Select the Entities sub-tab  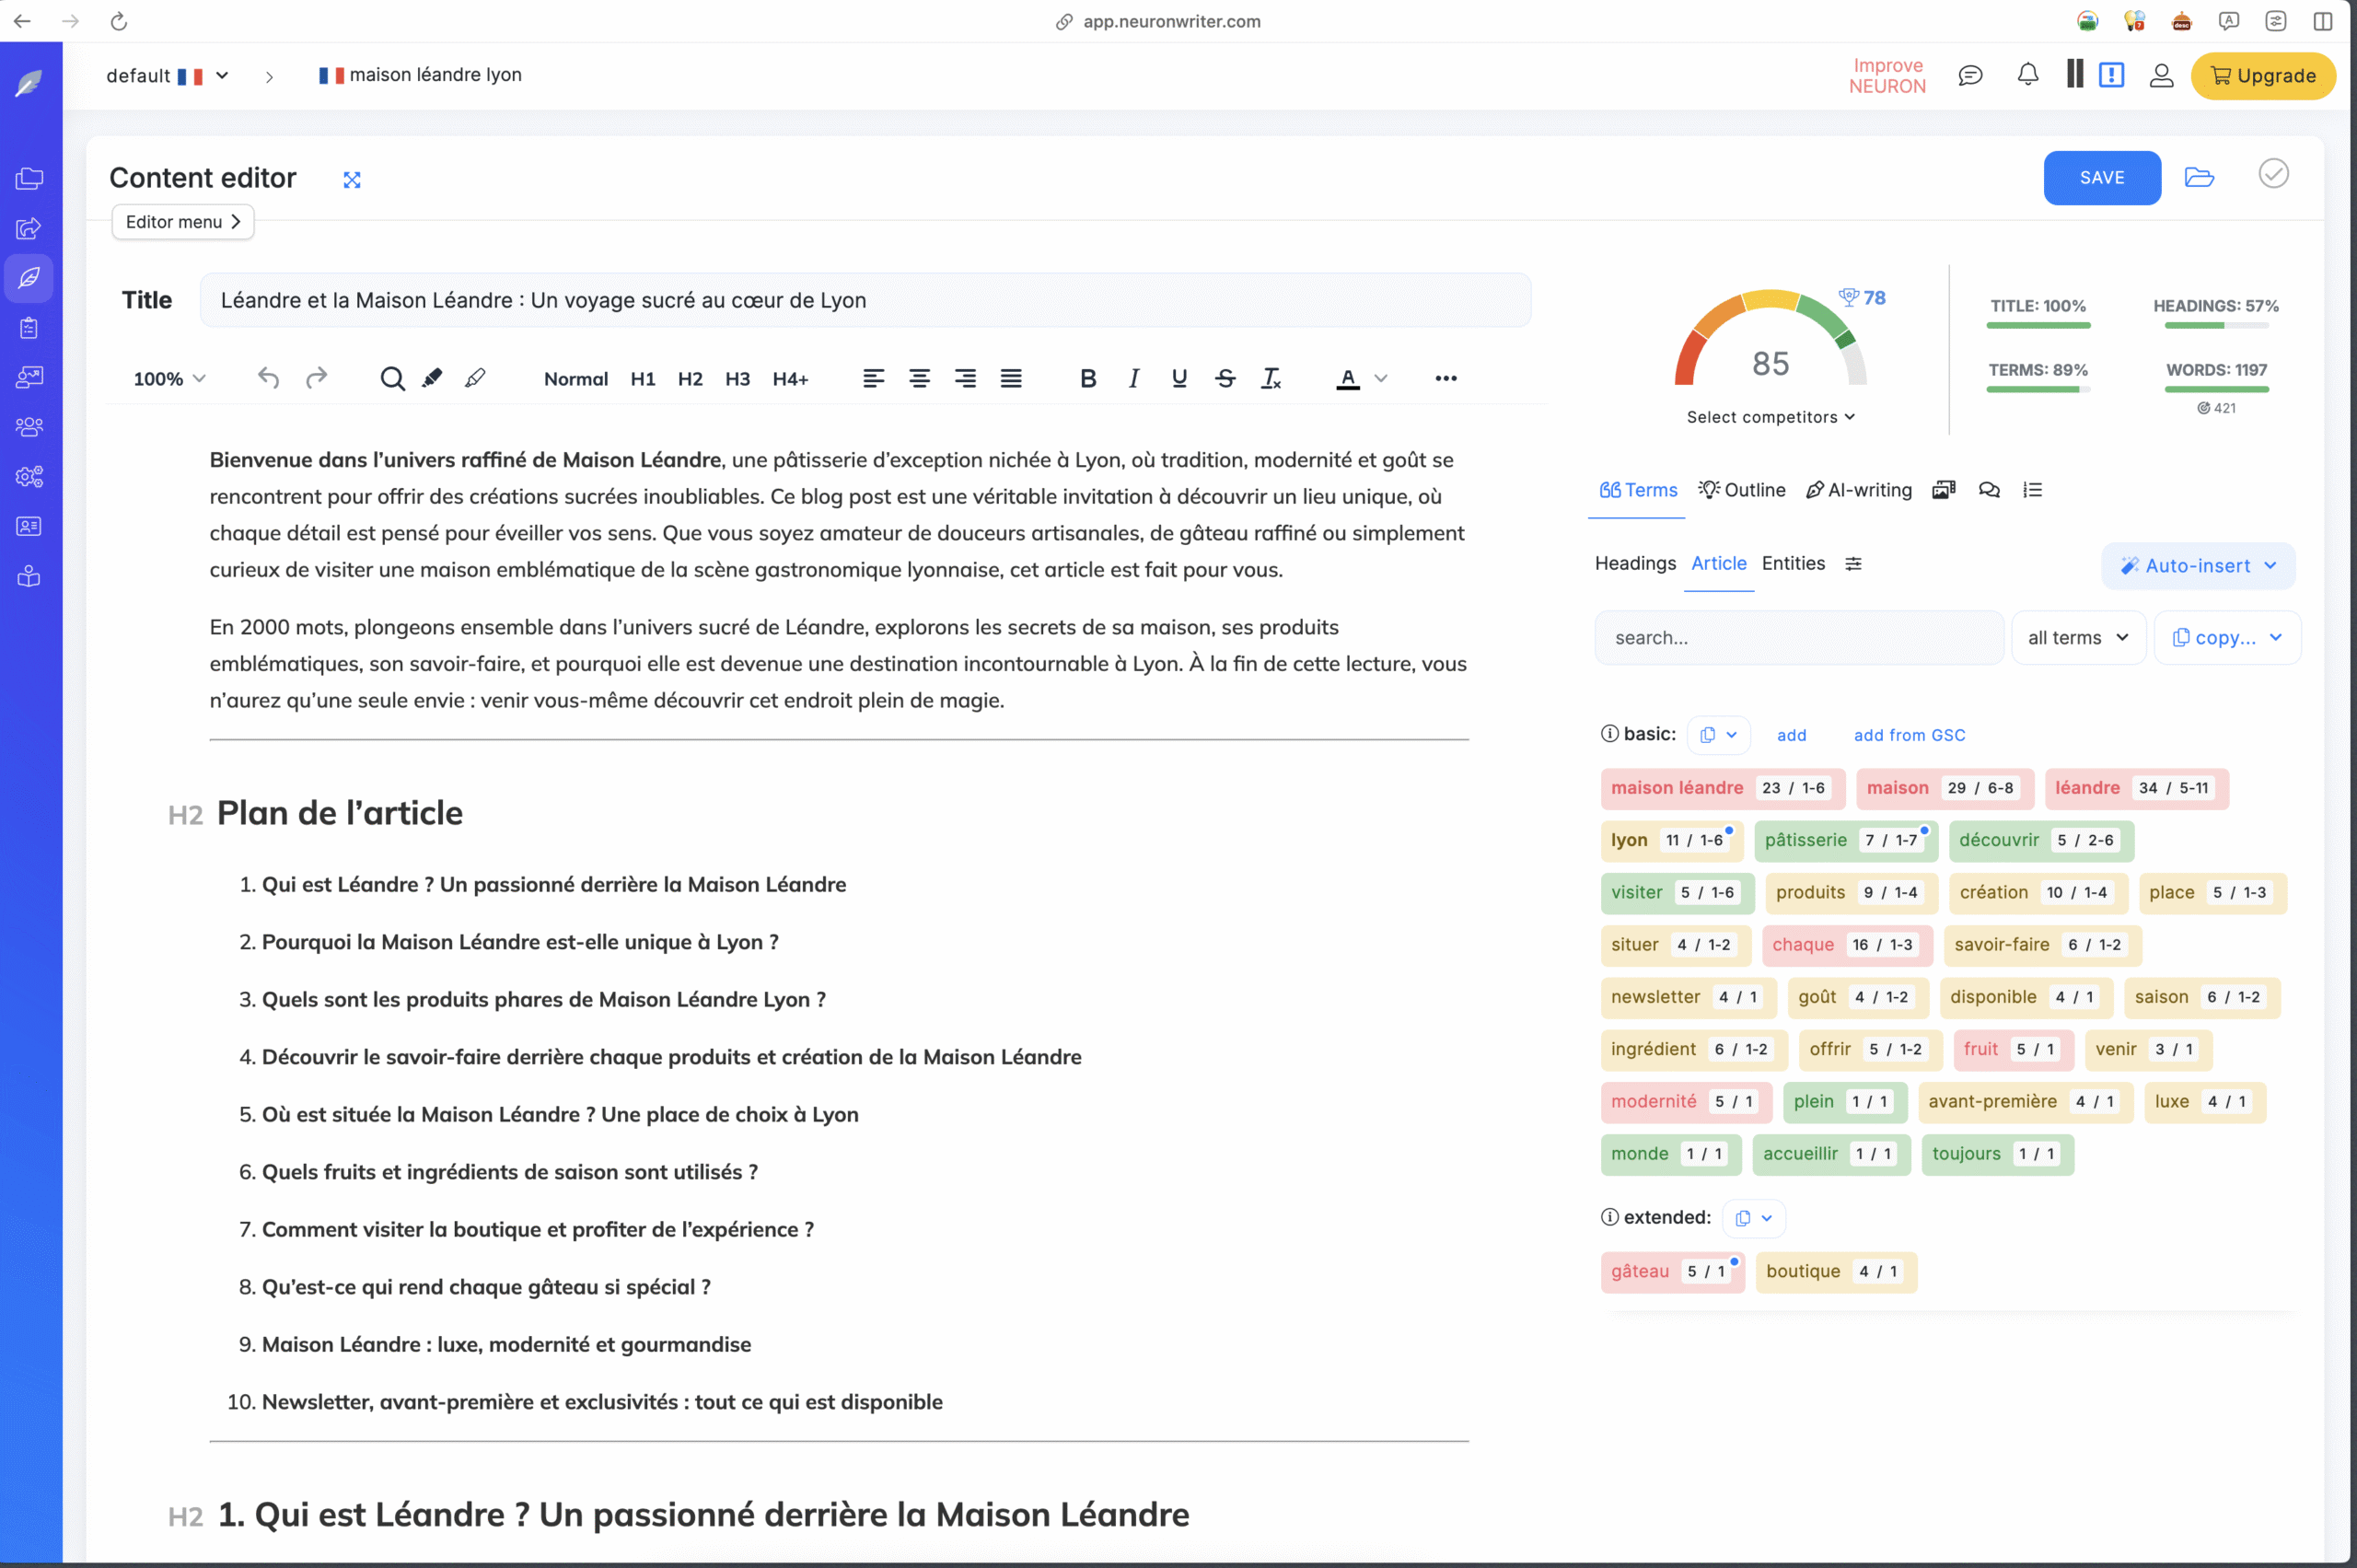1793,563
